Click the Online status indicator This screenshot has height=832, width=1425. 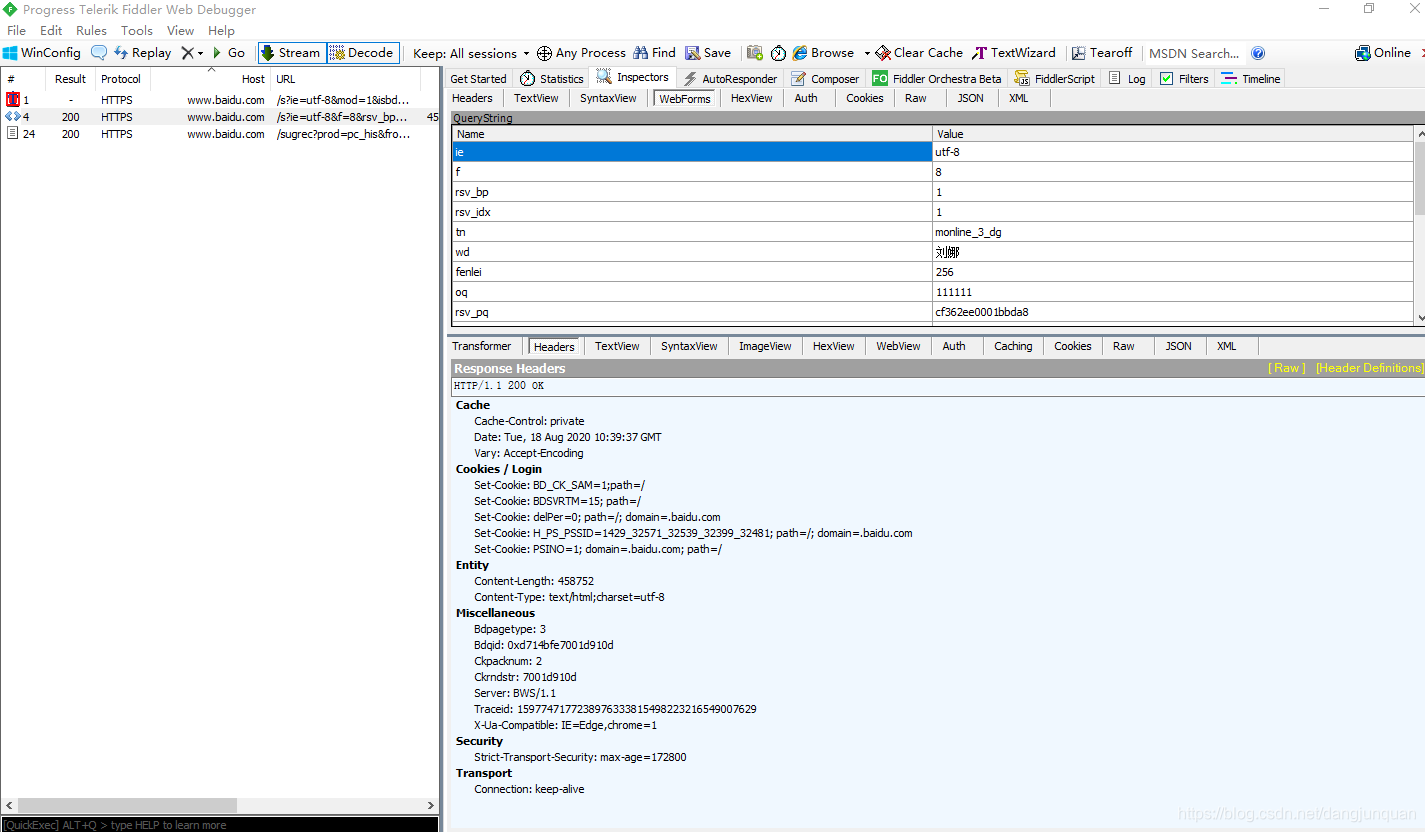click(x=1383, y=53)
